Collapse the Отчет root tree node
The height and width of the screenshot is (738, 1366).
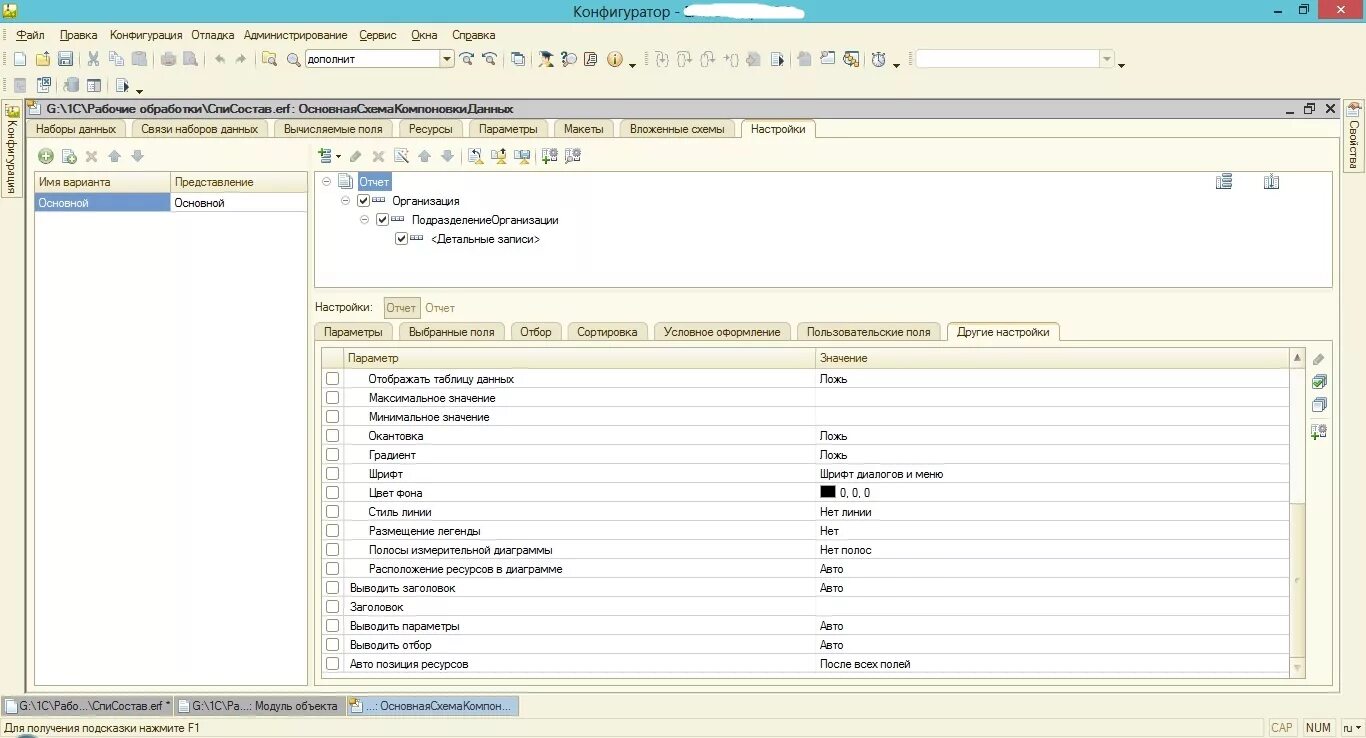pyautogui.click(x=327, y=182)
